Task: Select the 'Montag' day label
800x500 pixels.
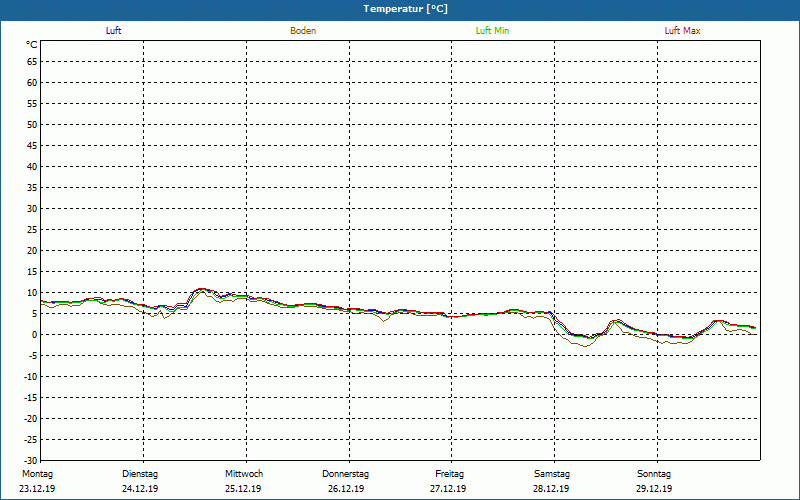Action: click(x=37, y=474)
